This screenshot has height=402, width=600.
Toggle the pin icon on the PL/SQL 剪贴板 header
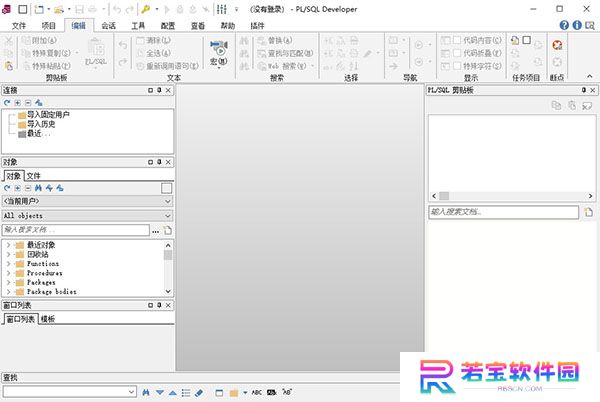pyautogui.click(x=584, y=90)
